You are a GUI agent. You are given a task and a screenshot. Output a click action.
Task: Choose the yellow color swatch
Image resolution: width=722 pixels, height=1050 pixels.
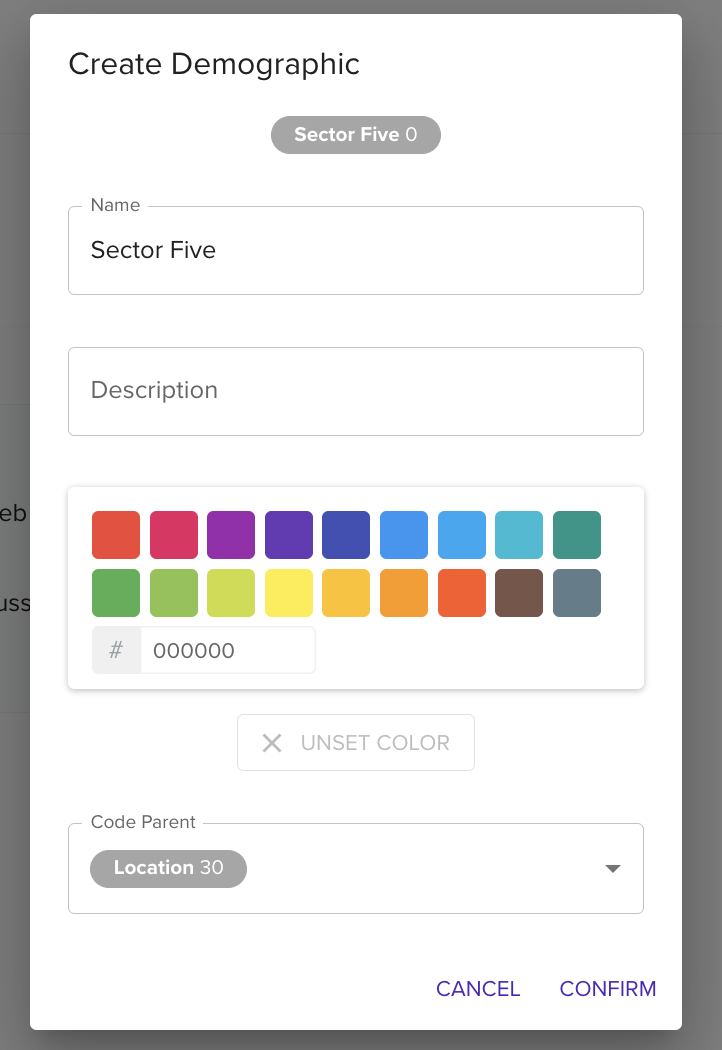pyautogui.click(x=289, y=593)
